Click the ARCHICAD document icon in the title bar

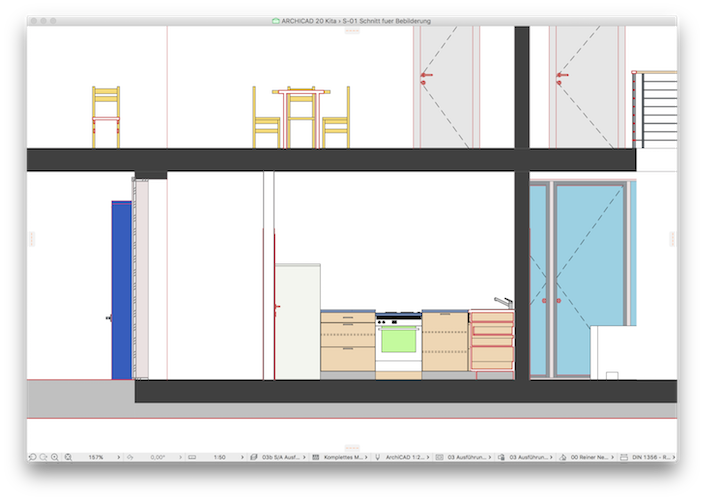[x=276, y=21]
